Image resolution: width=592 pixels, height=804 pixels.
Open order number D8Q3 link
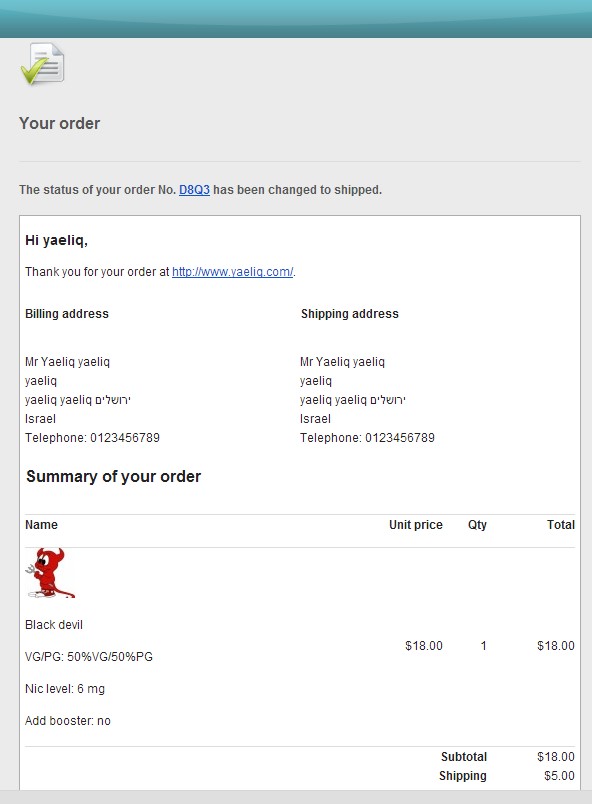click(194, 190)
